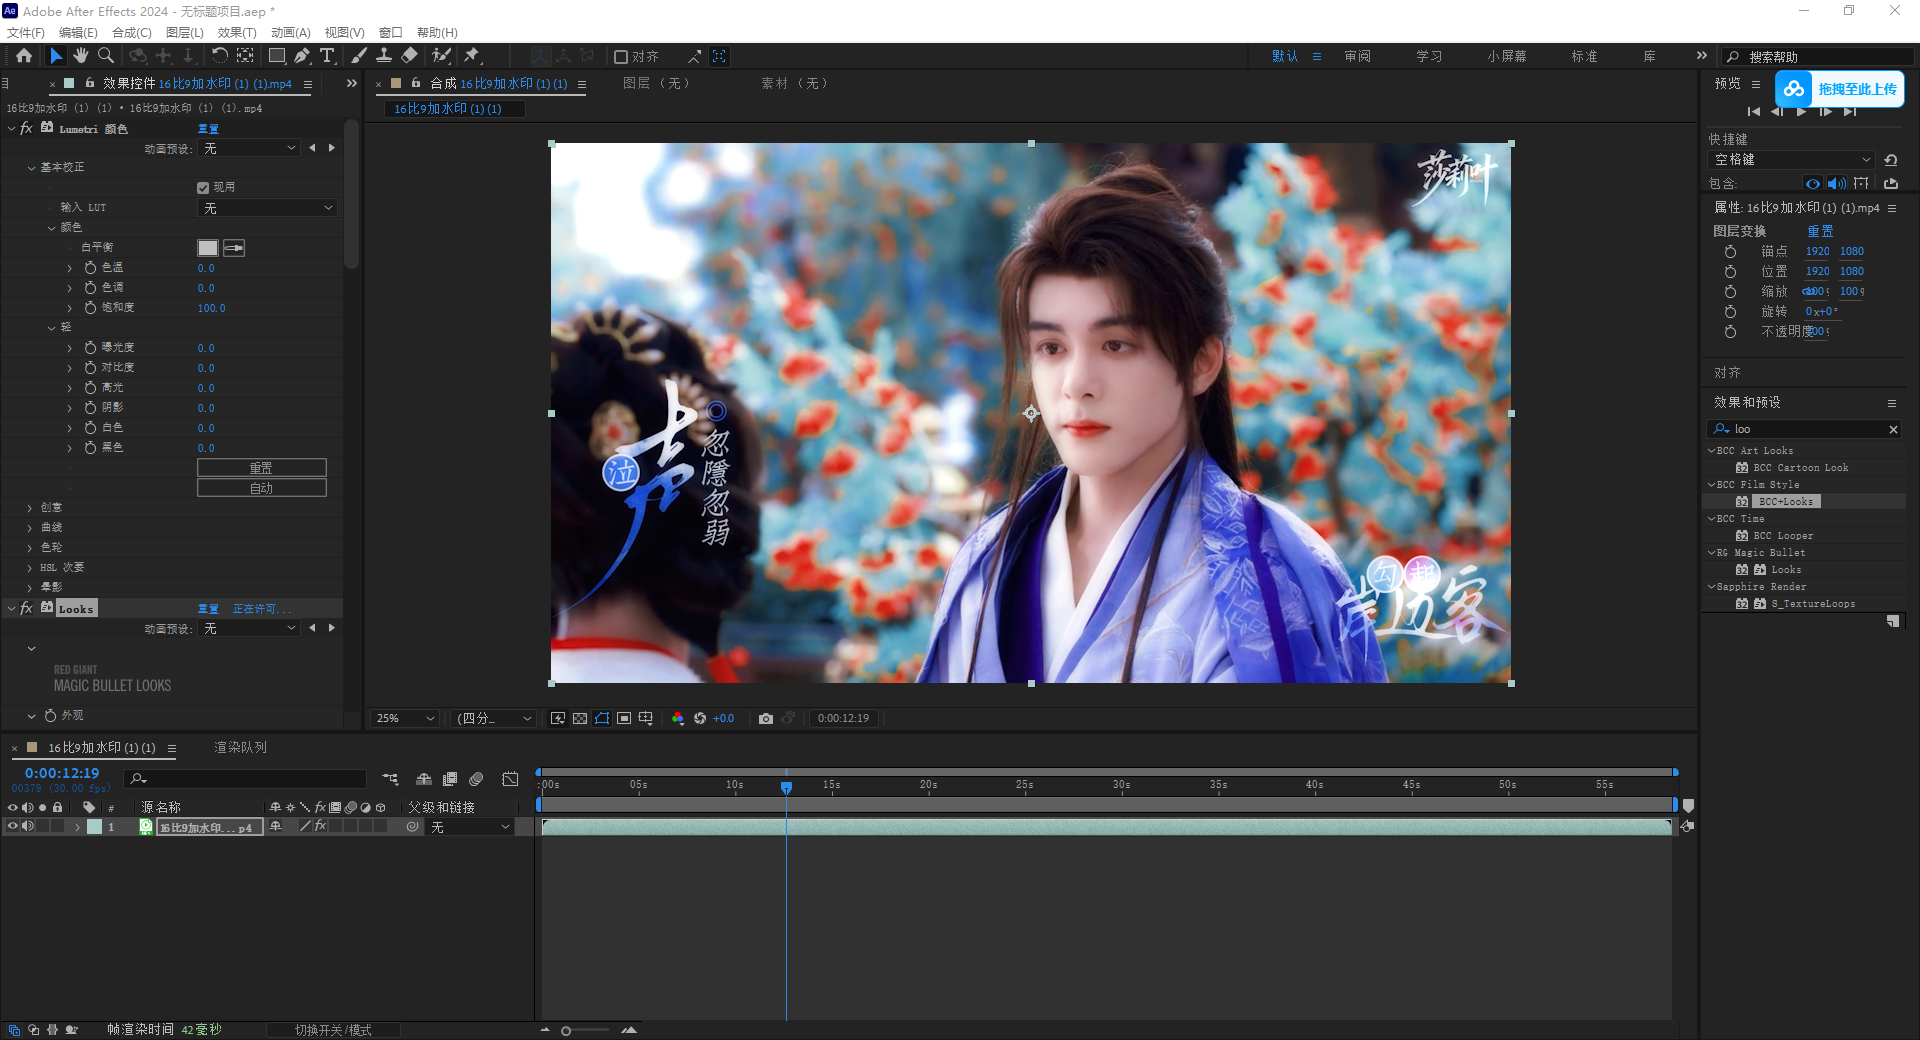Click the 色温 stopwatch icon
The width and height of the screenshot is (1920, 1040).
(x=90, y=268)
